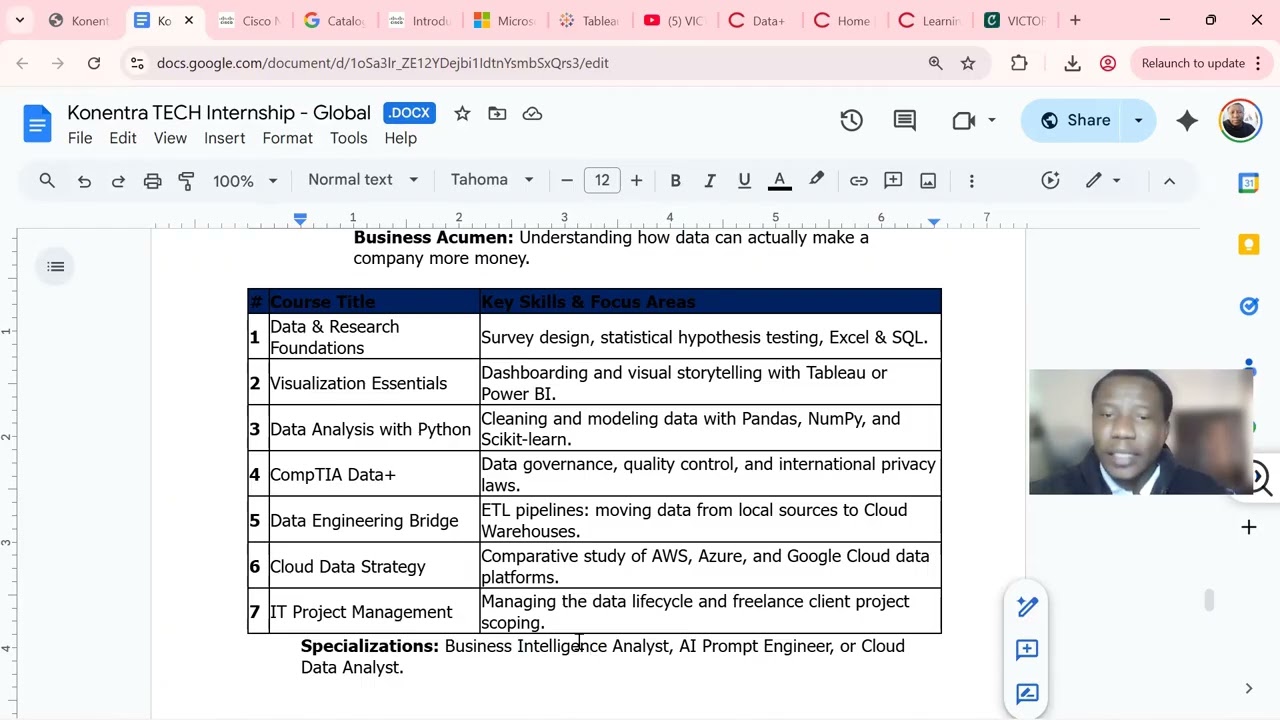
Task: Click the font size field
Action: pos(602,181)
